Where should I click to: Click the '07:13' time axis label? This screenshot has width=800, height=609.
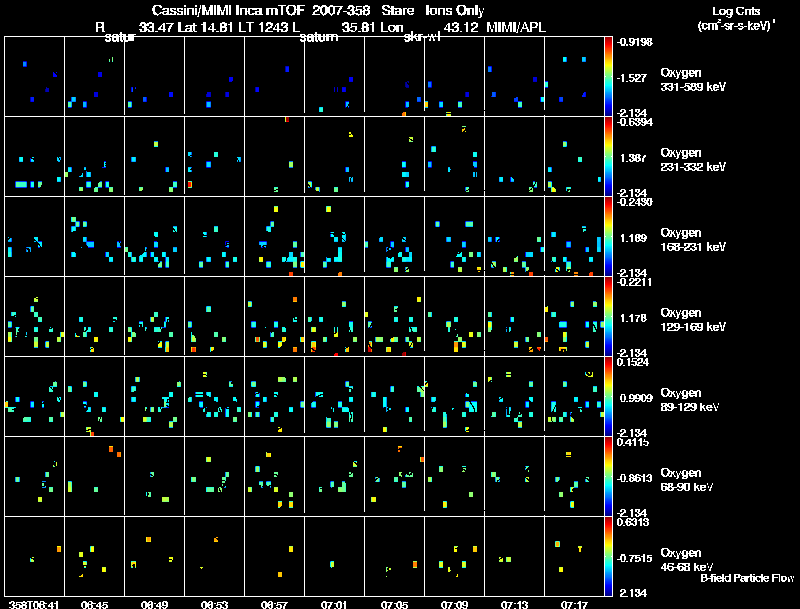[514, 604]
